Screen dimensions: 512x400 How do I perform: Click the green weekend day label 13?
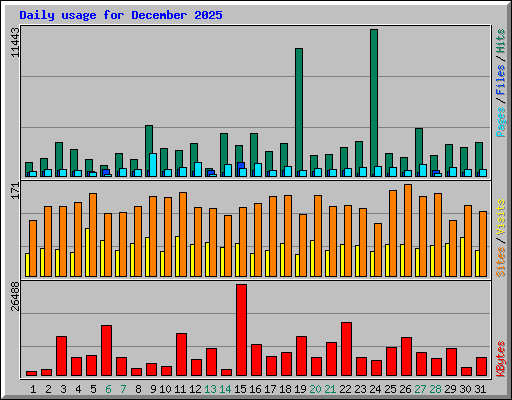210,389
